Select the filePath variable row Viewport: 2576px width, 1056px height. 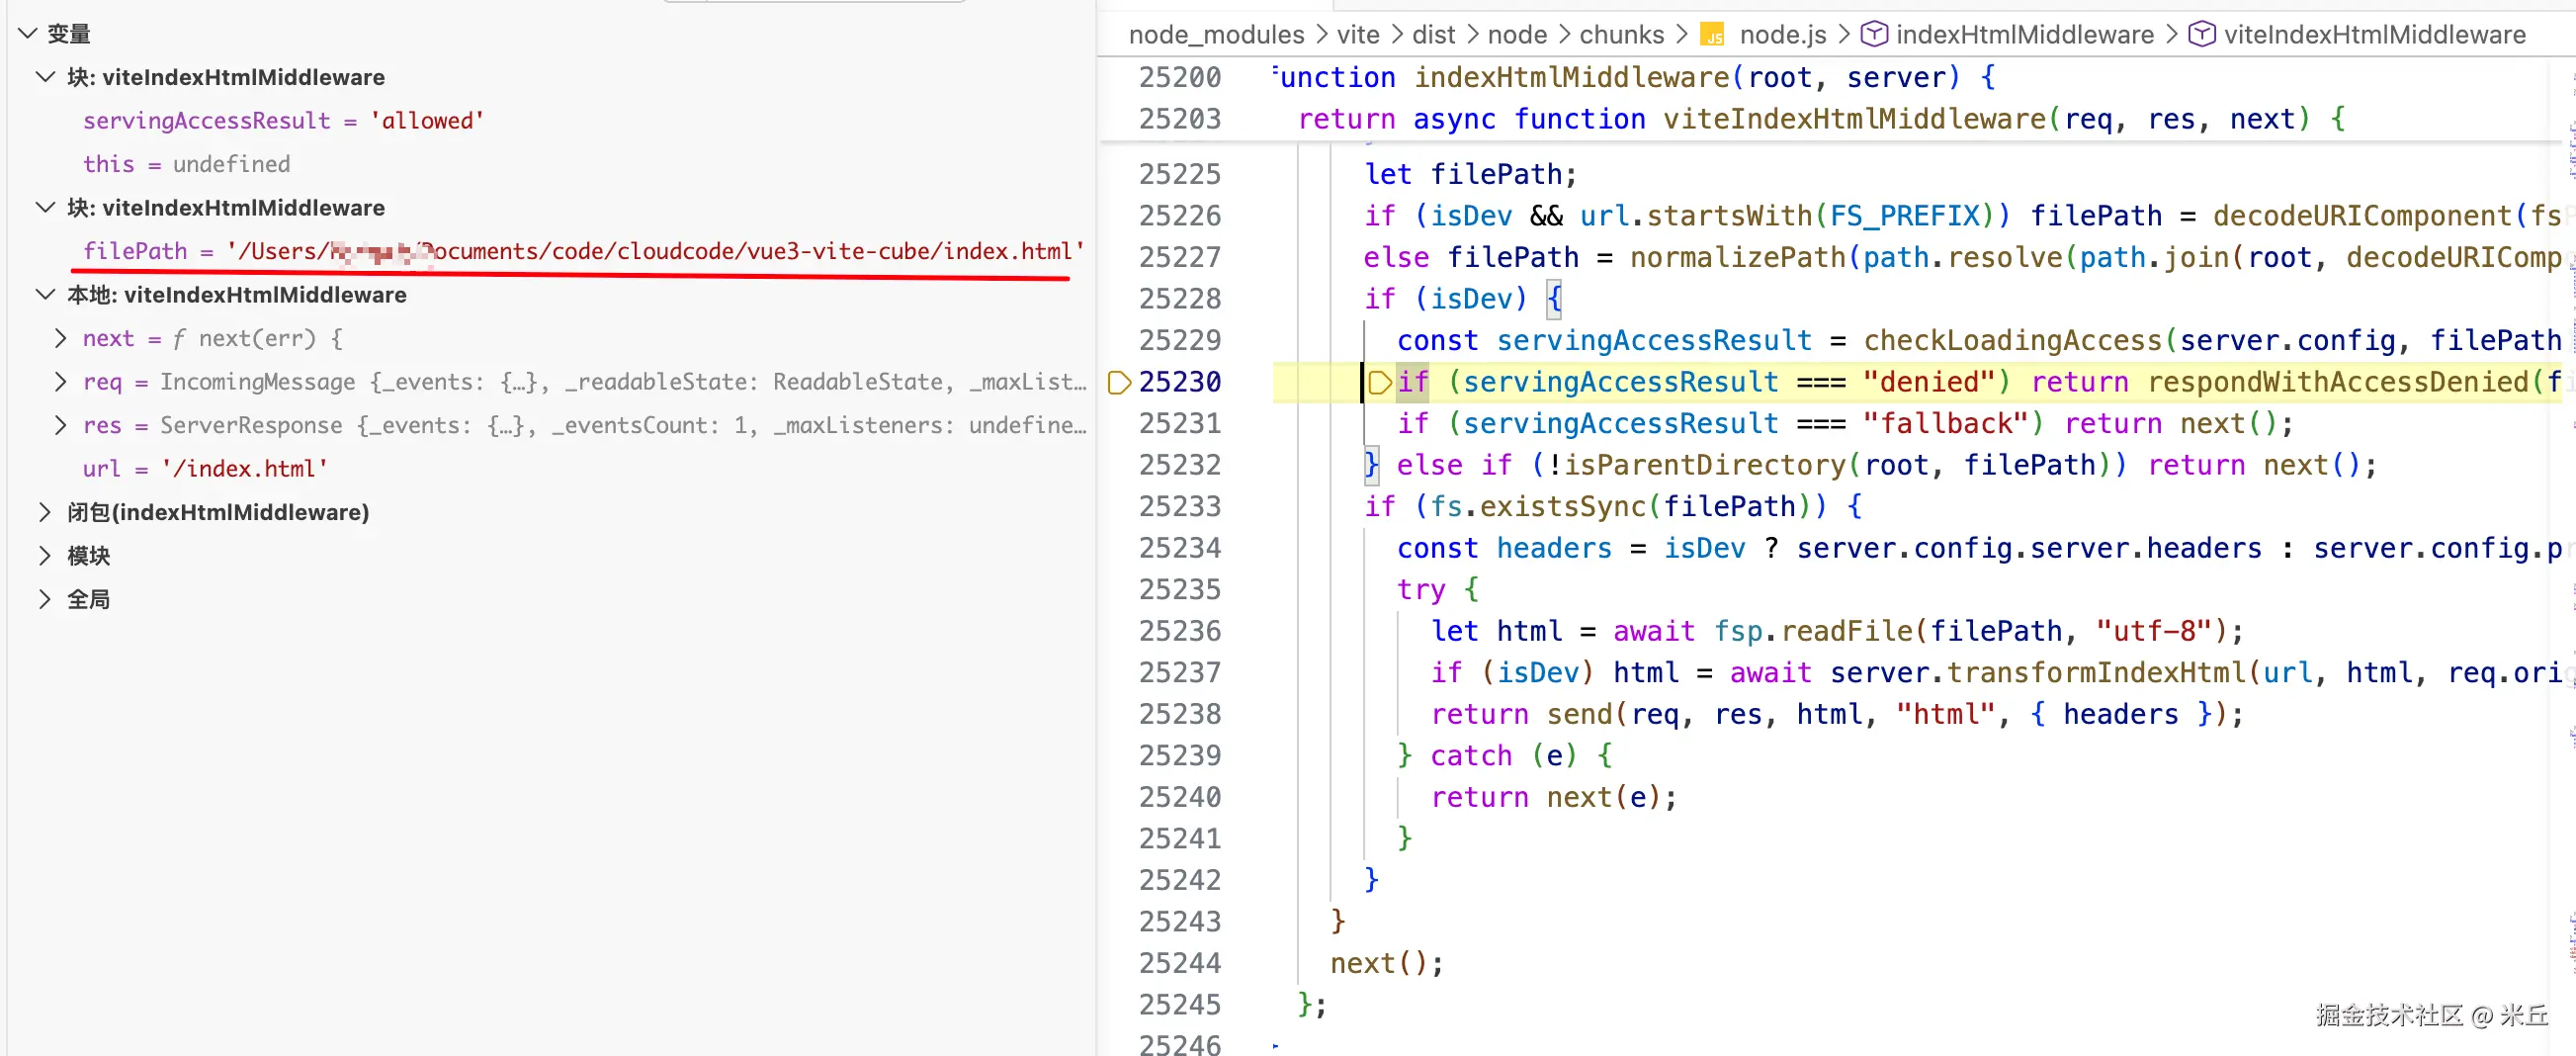584,251
